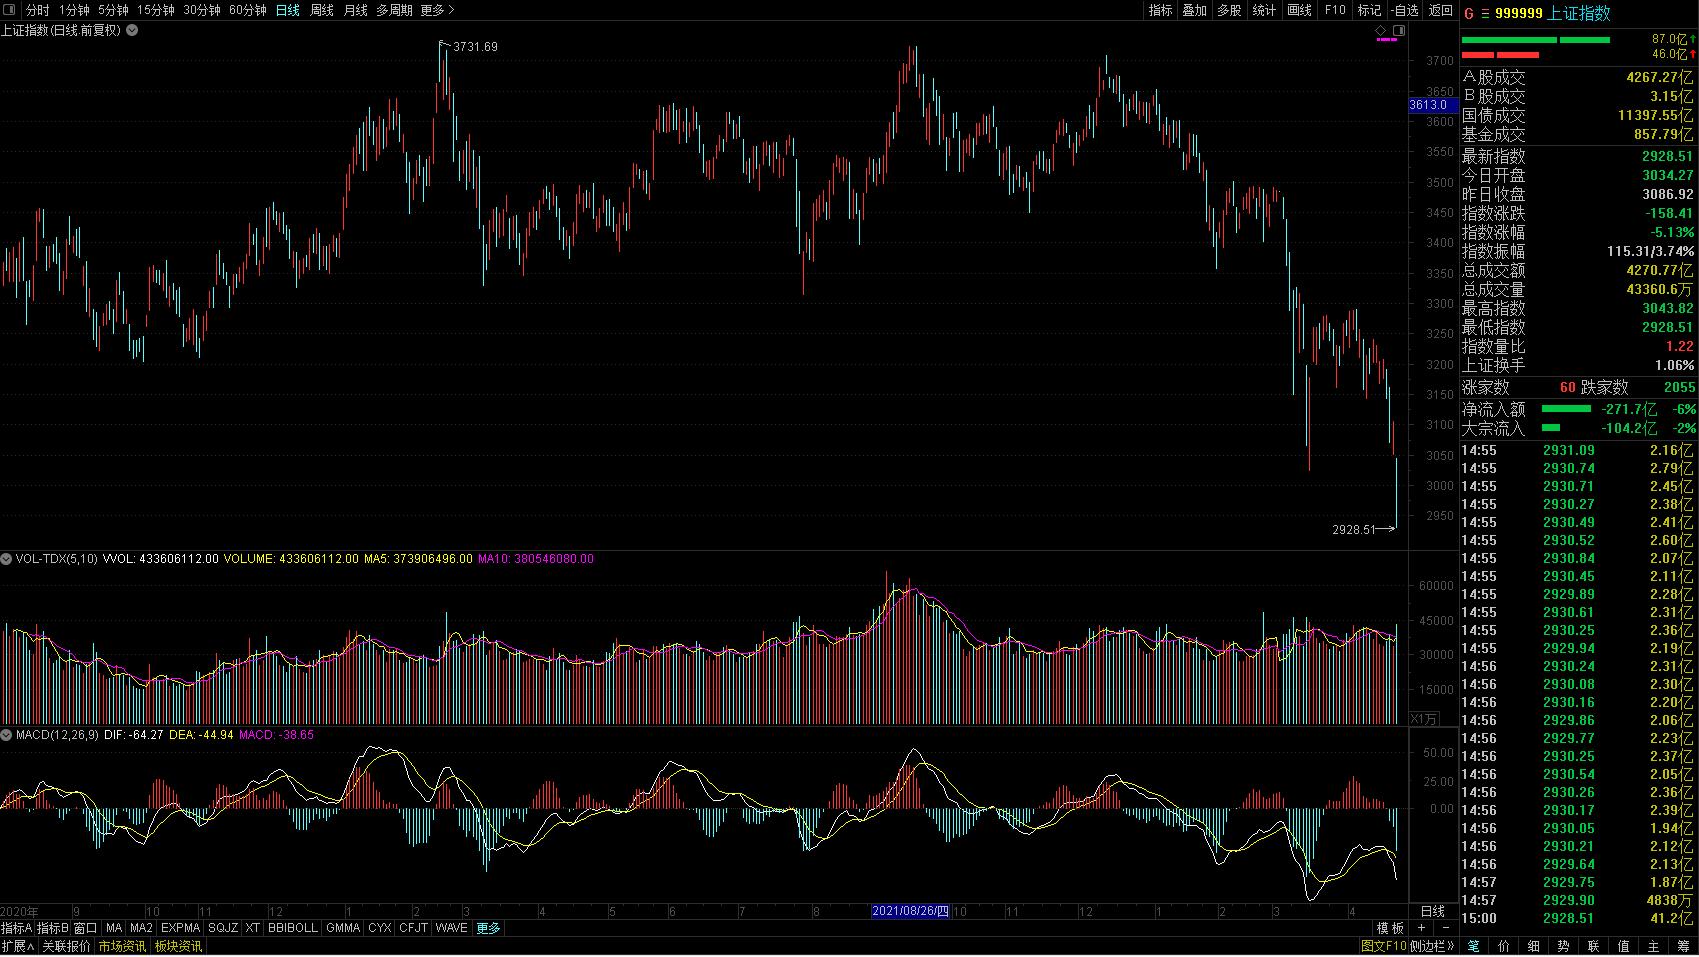Image resolution: width=1699 pixels, height=957 pixels.
Task: Switch to 30分钟 period
Action: 202,10
